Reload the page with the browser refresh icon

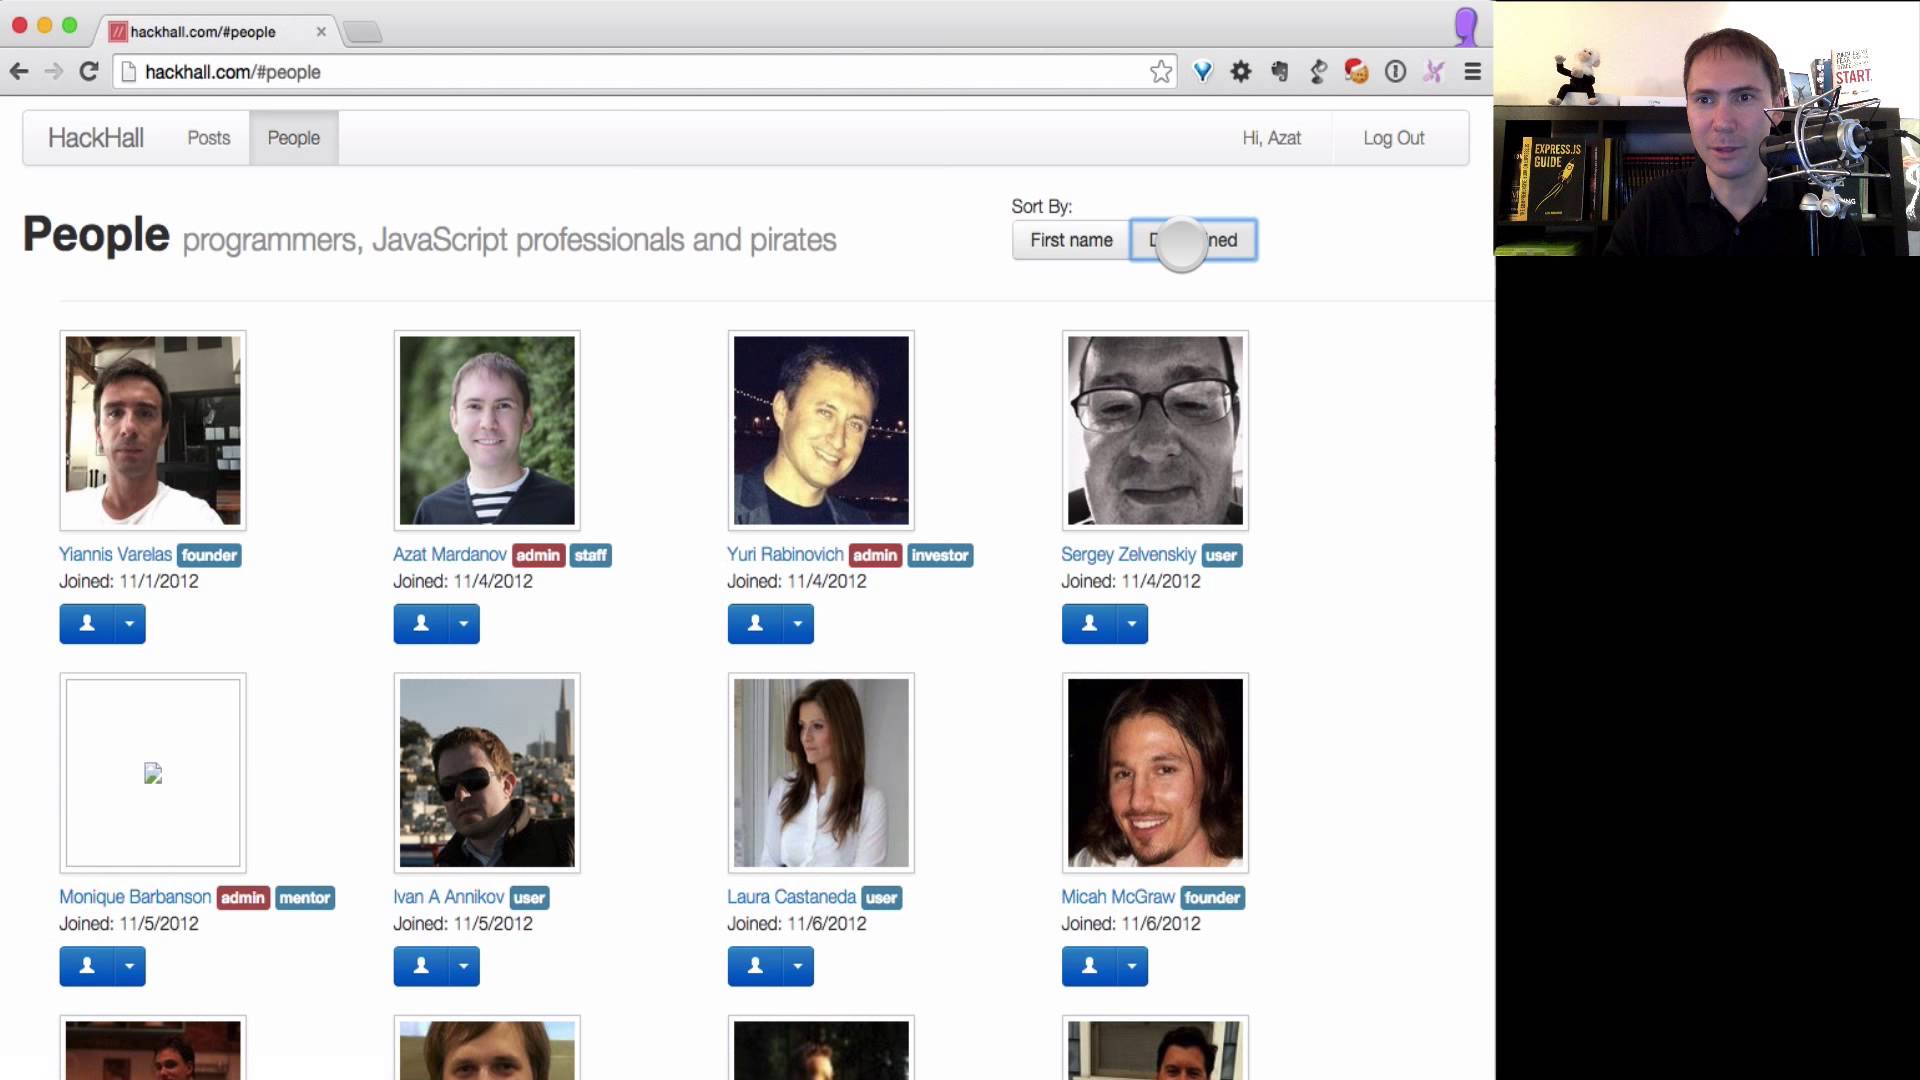(x=89, y=72)
